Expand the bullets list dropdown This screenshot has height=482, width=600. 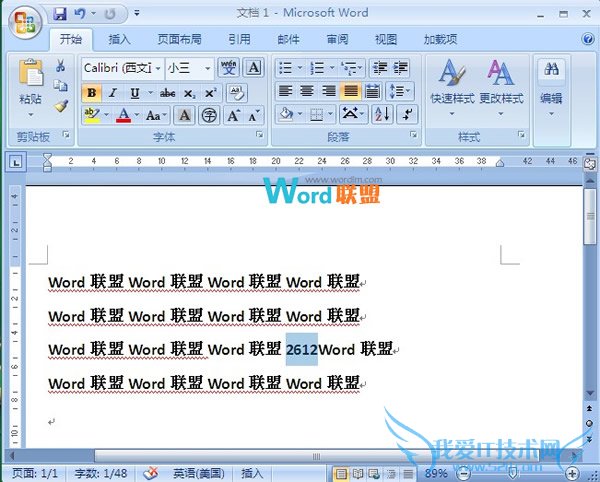pos(300,68)
